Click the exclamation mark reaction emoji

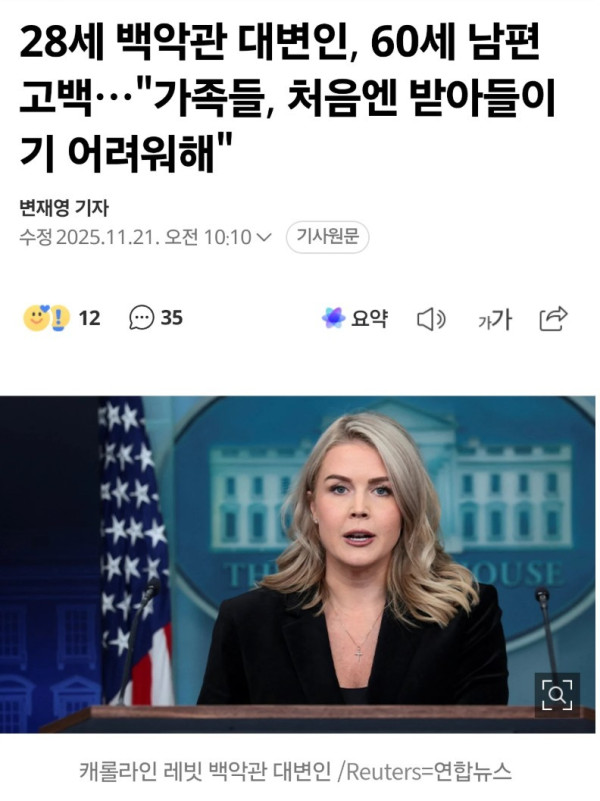tap(60, 318)
